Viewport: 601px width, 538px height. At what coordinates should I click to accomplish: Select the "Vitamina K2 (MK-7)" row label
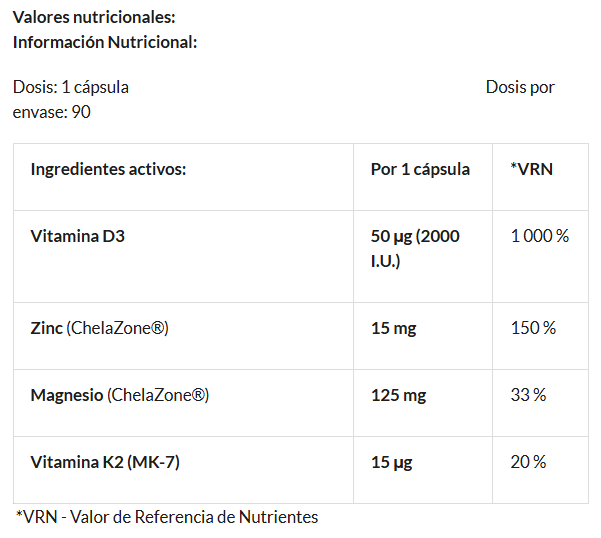106,462
